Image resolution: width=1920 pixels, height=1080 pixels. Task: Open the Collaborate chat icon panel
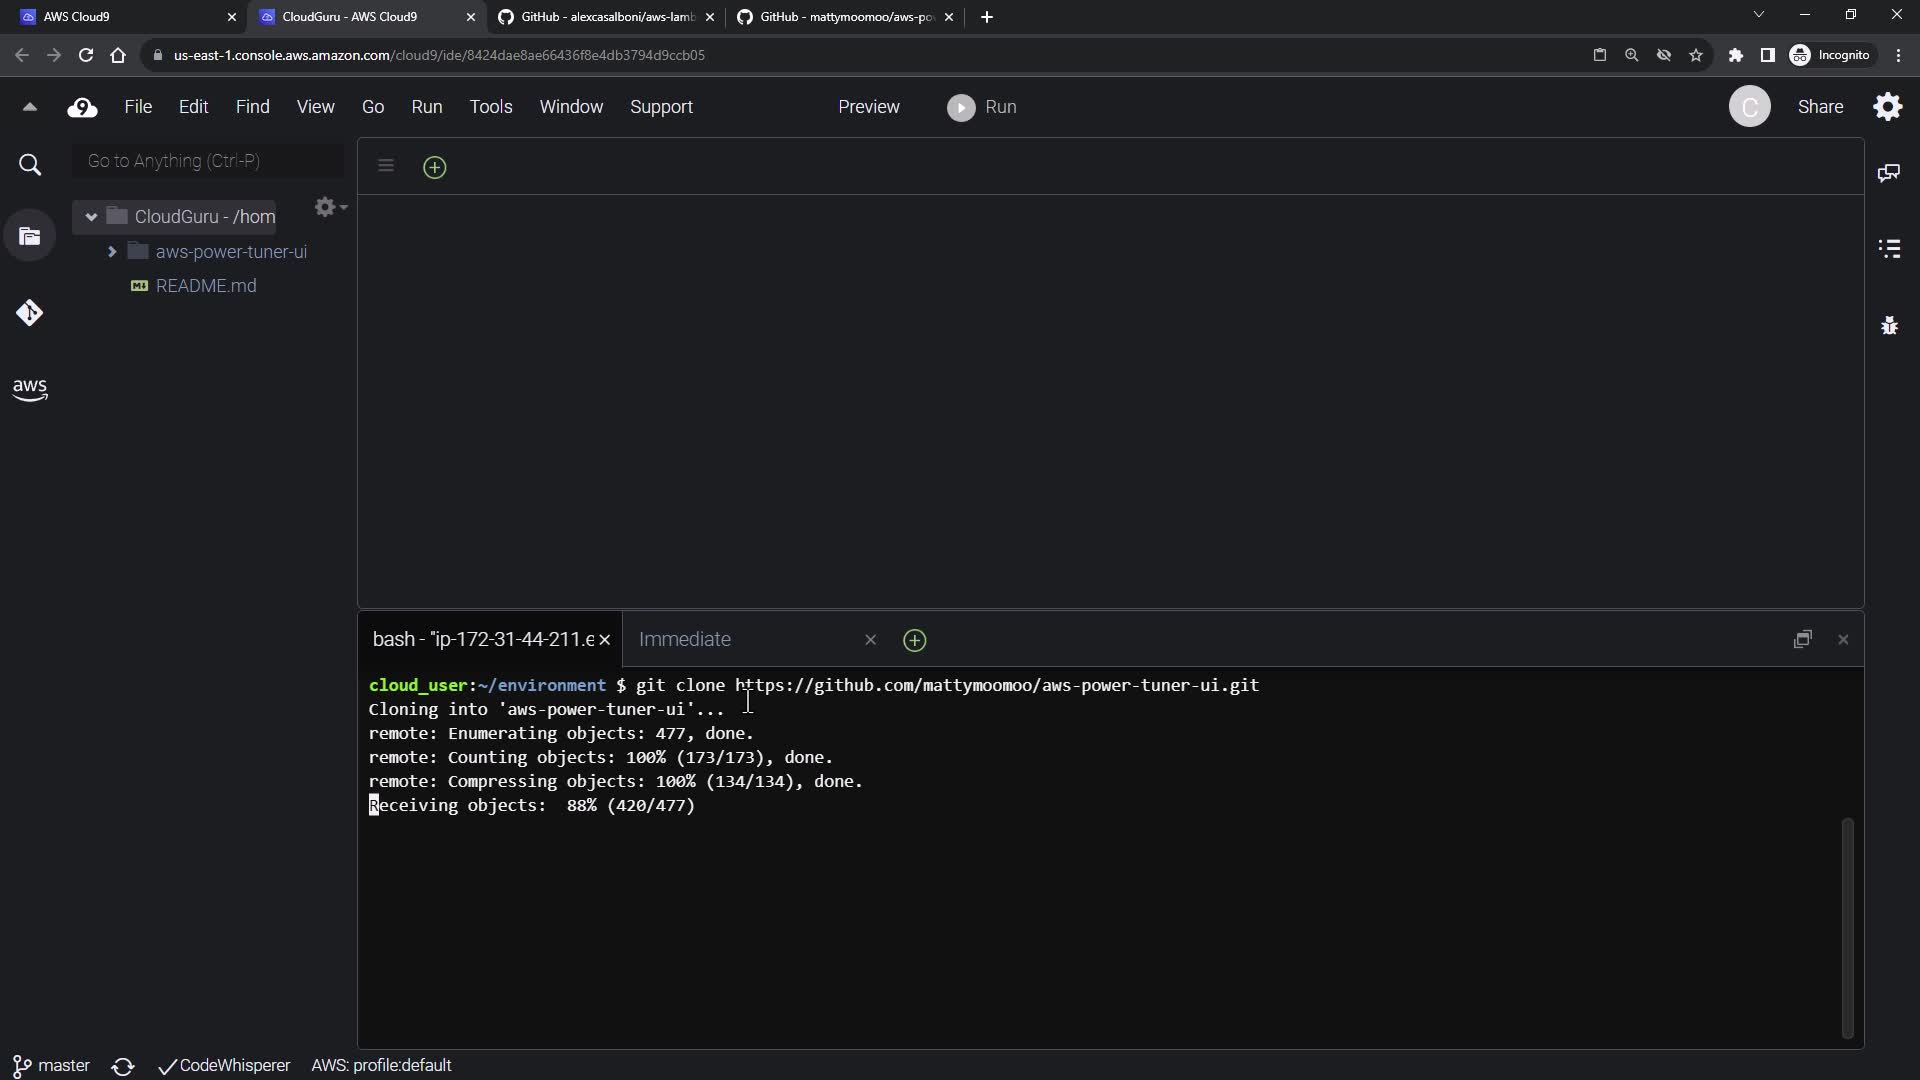pyautogui.click(x=1889, y=173)
